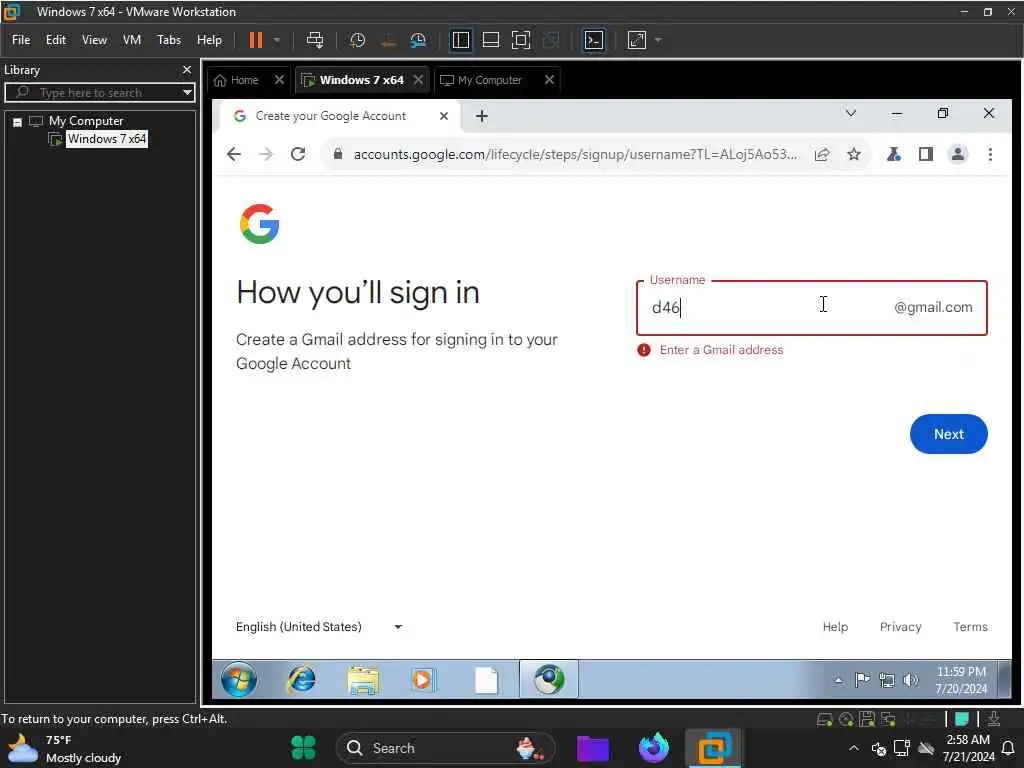The image size is (1024, 768).
Task: Open Chrome Labs flask icon
Action: point(893,154)
